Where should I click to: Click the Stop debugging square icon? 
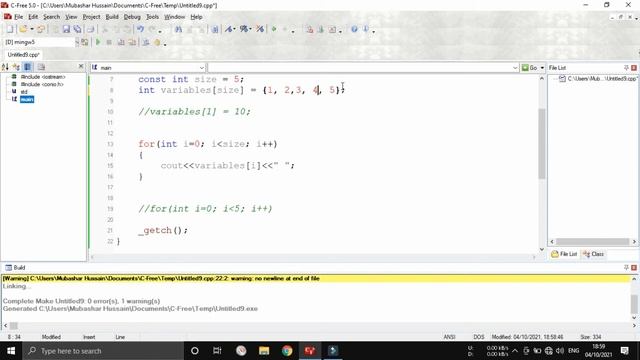109,42
